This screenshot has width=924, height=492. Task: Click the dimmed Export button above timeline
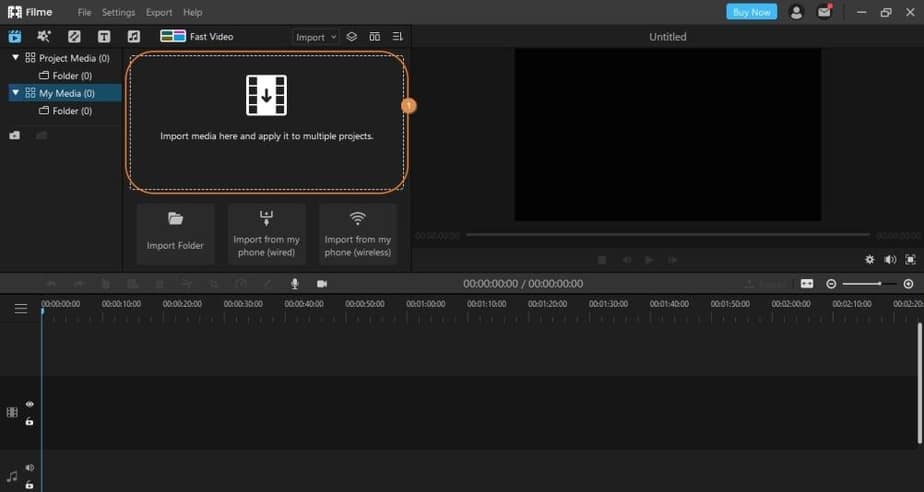(x=765, y=284)
